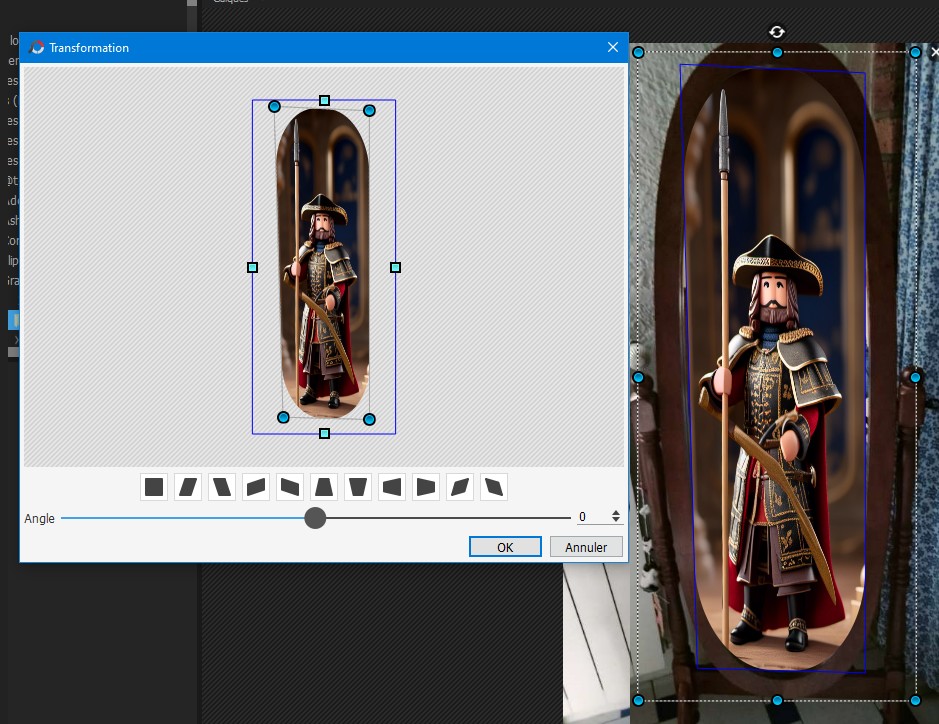This screenshot has width=939, height=724.
Task: Apply the vertical skew falling right preset
Action: tap(290, 487)
